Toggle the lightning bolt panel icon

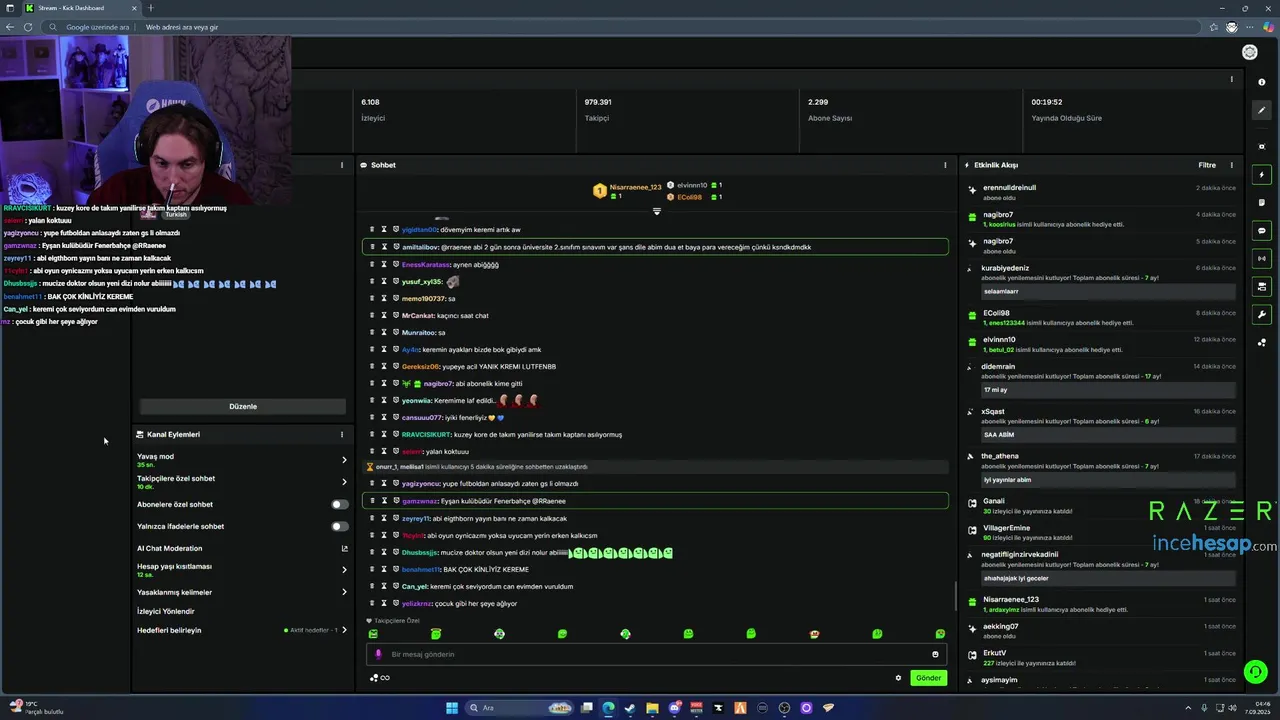[x=1262, y=175]
